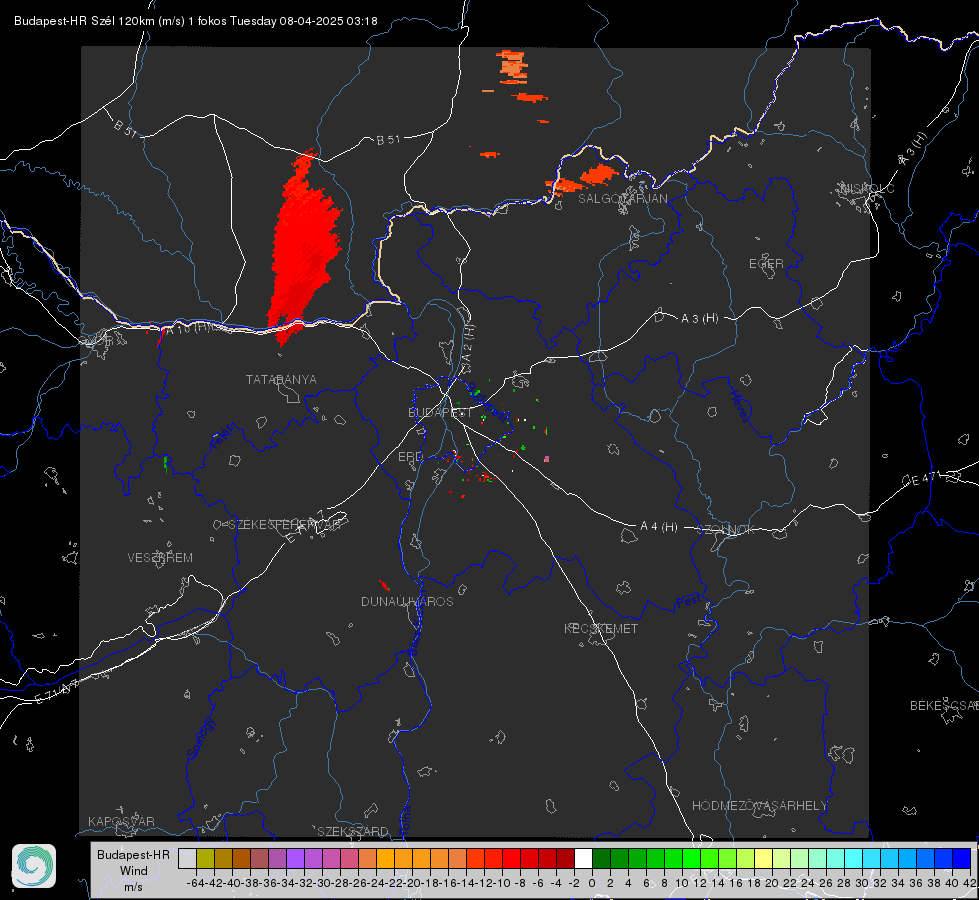Click the SZEKSZARD city label
Image resolution: width=979 pixels, height=900 pixels.
353,831
